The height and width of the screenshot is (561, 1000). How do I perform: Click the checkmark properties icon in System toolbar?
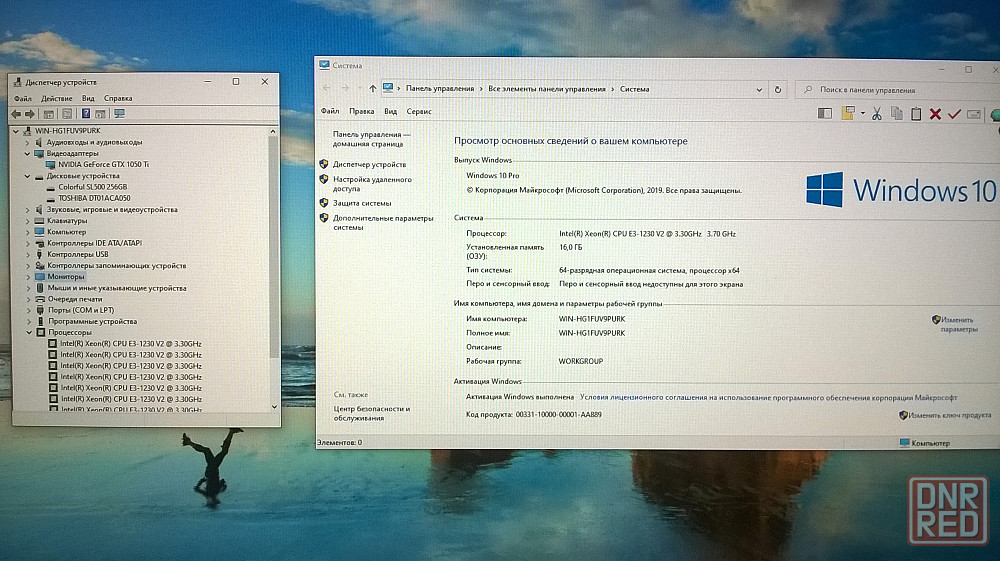pos(954,114)
